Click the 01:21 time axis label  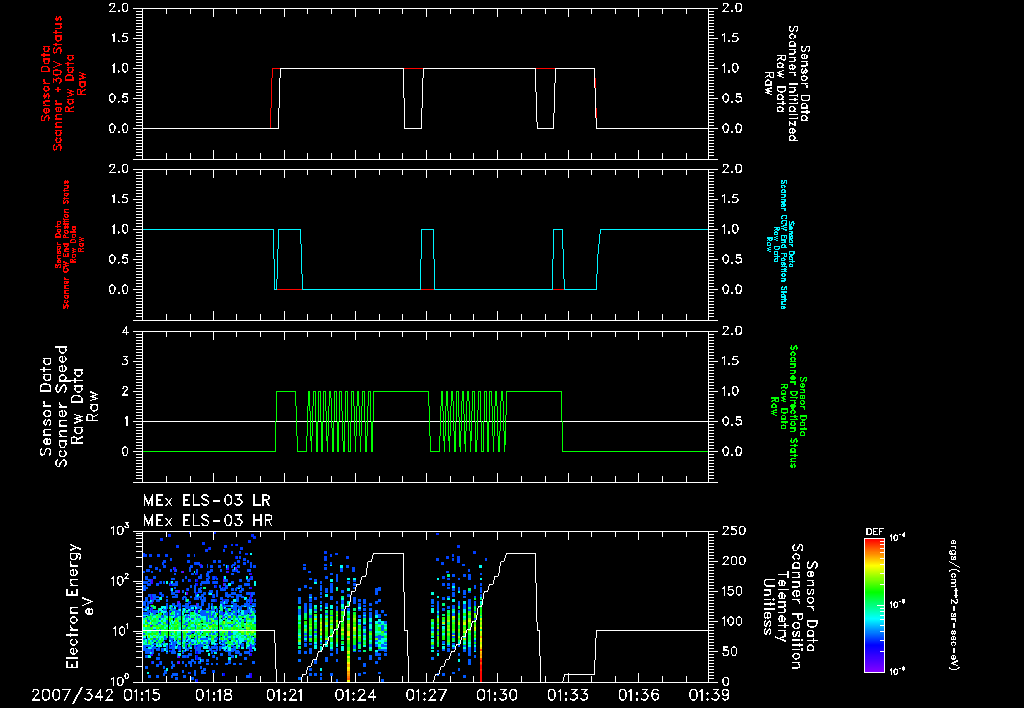[x=284, y=696]
